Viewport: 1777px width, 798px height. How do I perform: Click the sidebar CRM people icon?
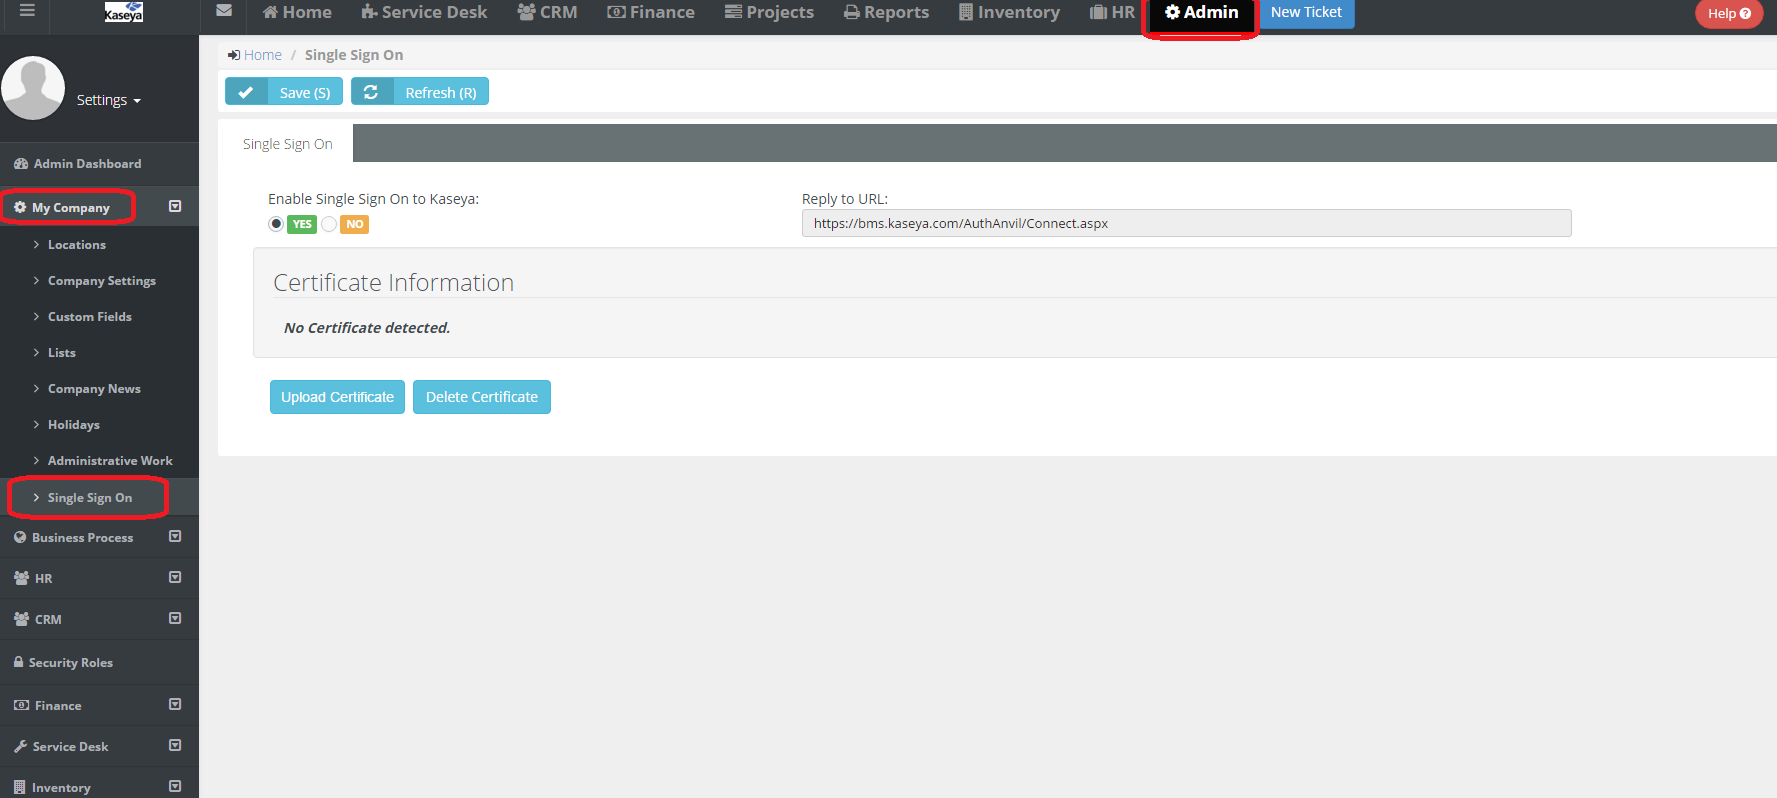[x=21, y=619]
